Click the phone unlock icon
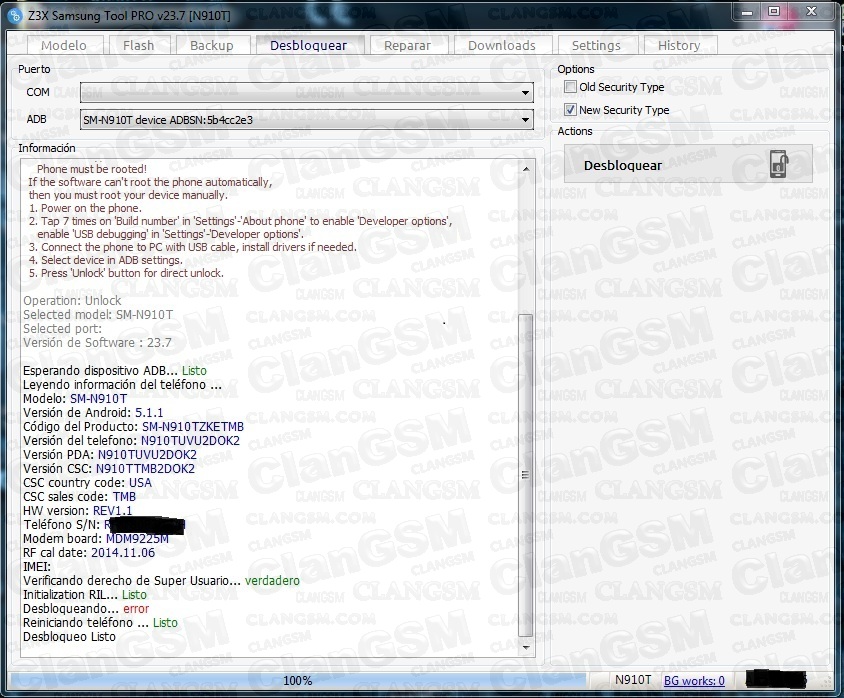The image size is (844, 698). pos(778,164)
